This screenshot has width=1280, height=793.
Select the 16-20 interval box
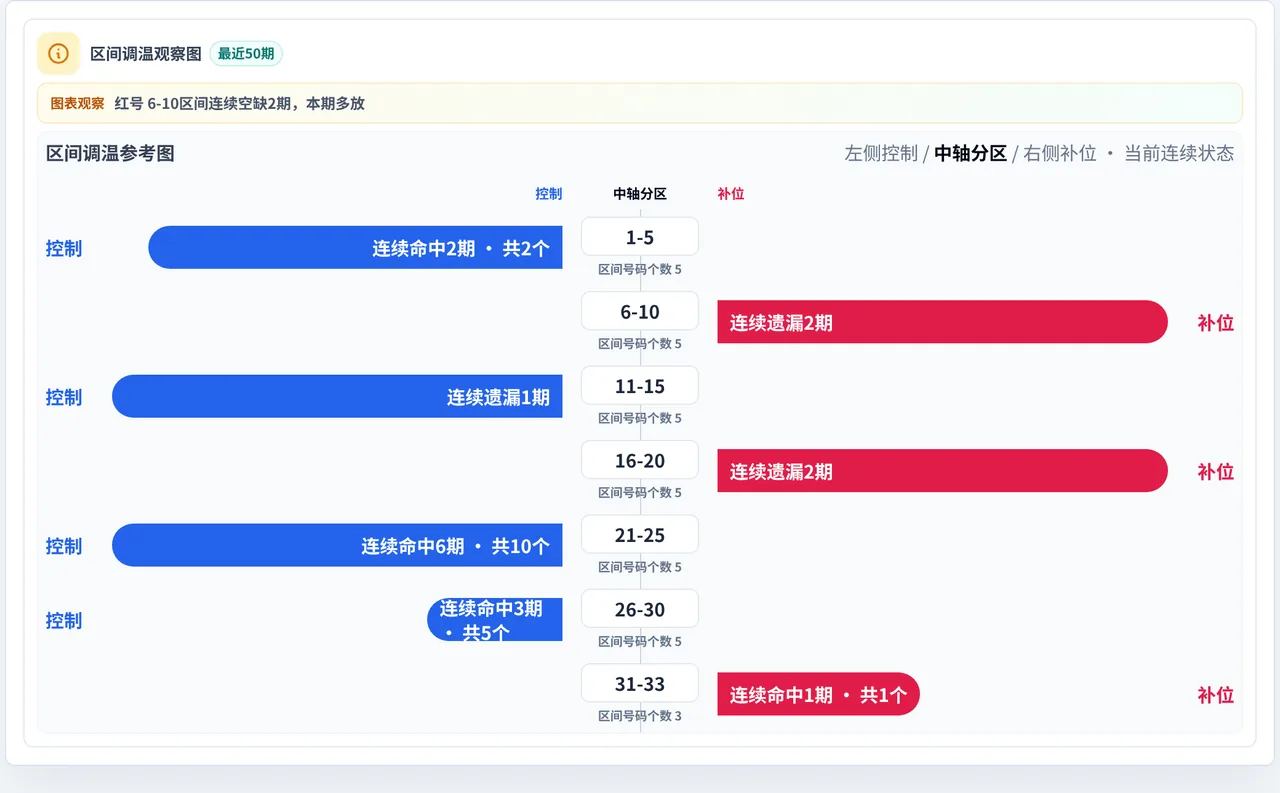(x=640, y=460)
